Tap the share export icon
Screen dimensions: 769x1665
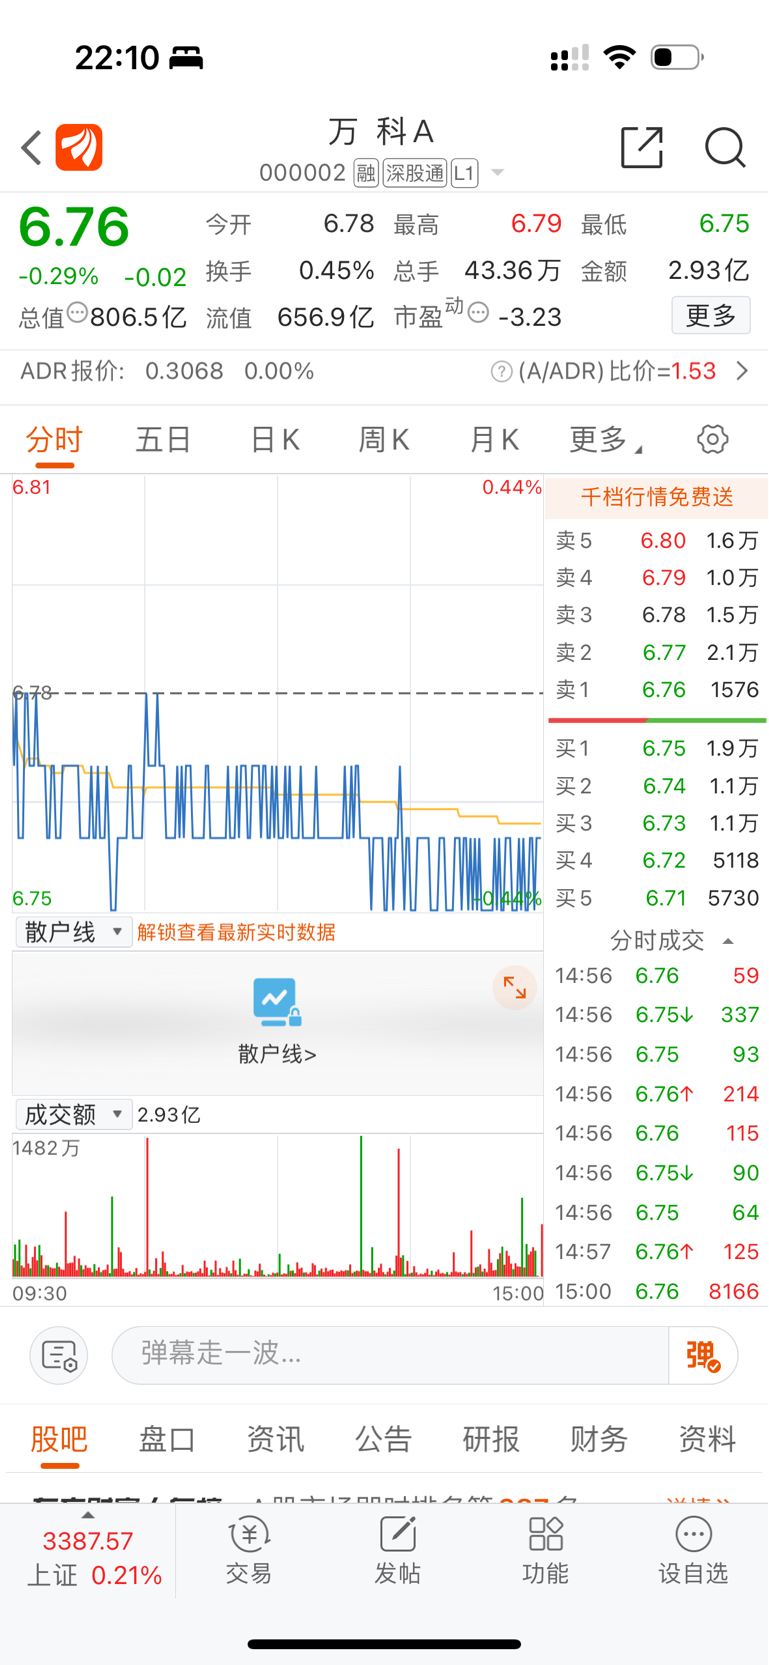[642, 147]
